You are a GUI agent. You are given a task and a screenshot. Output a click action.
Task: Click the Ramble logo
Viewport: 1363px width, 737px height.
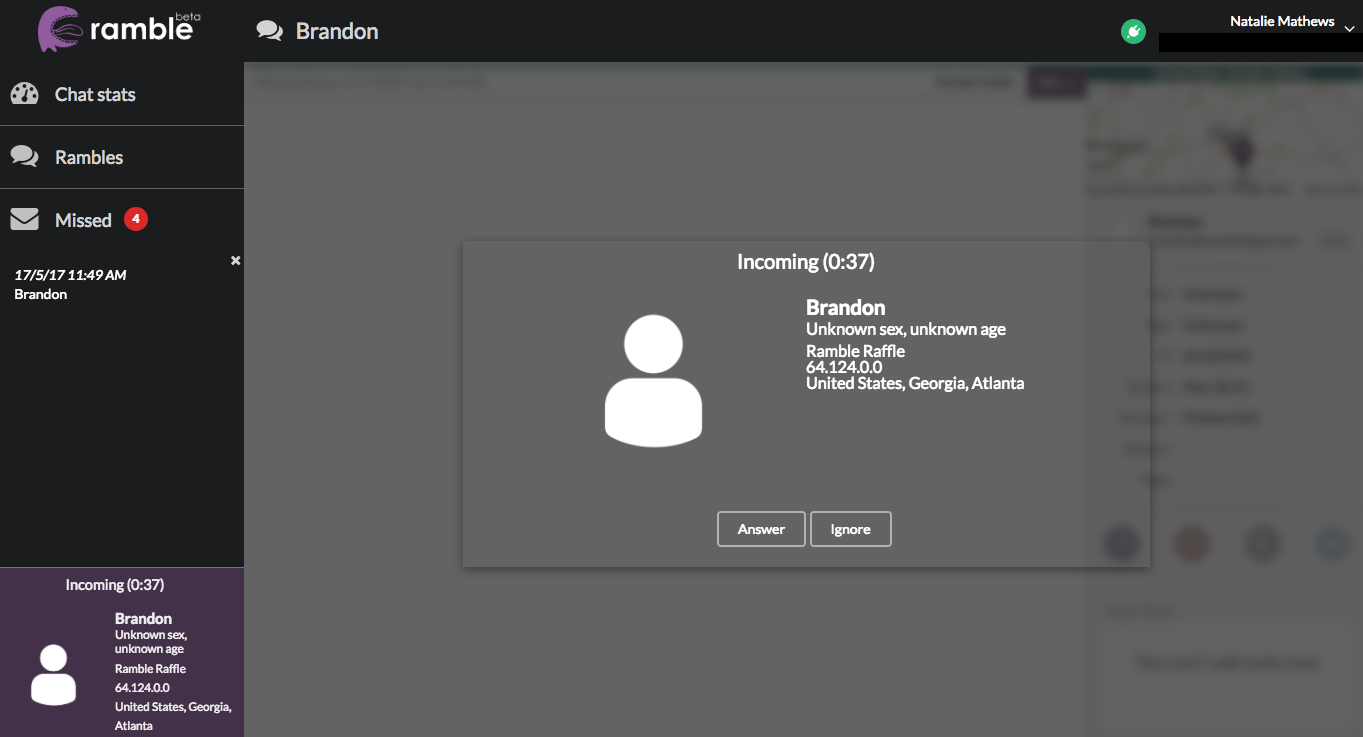[x=119, y=30]
